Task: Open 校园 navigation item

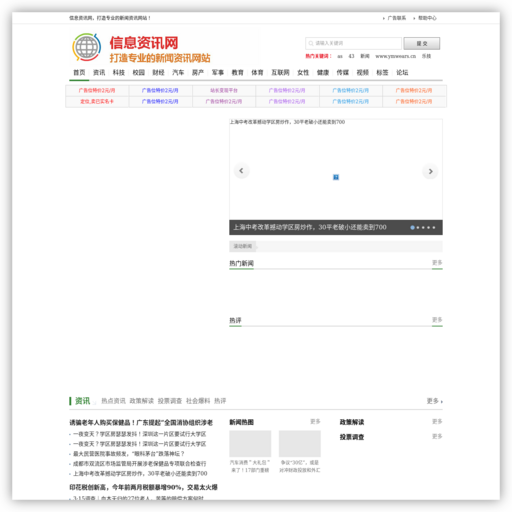Action: pos(139,72)
